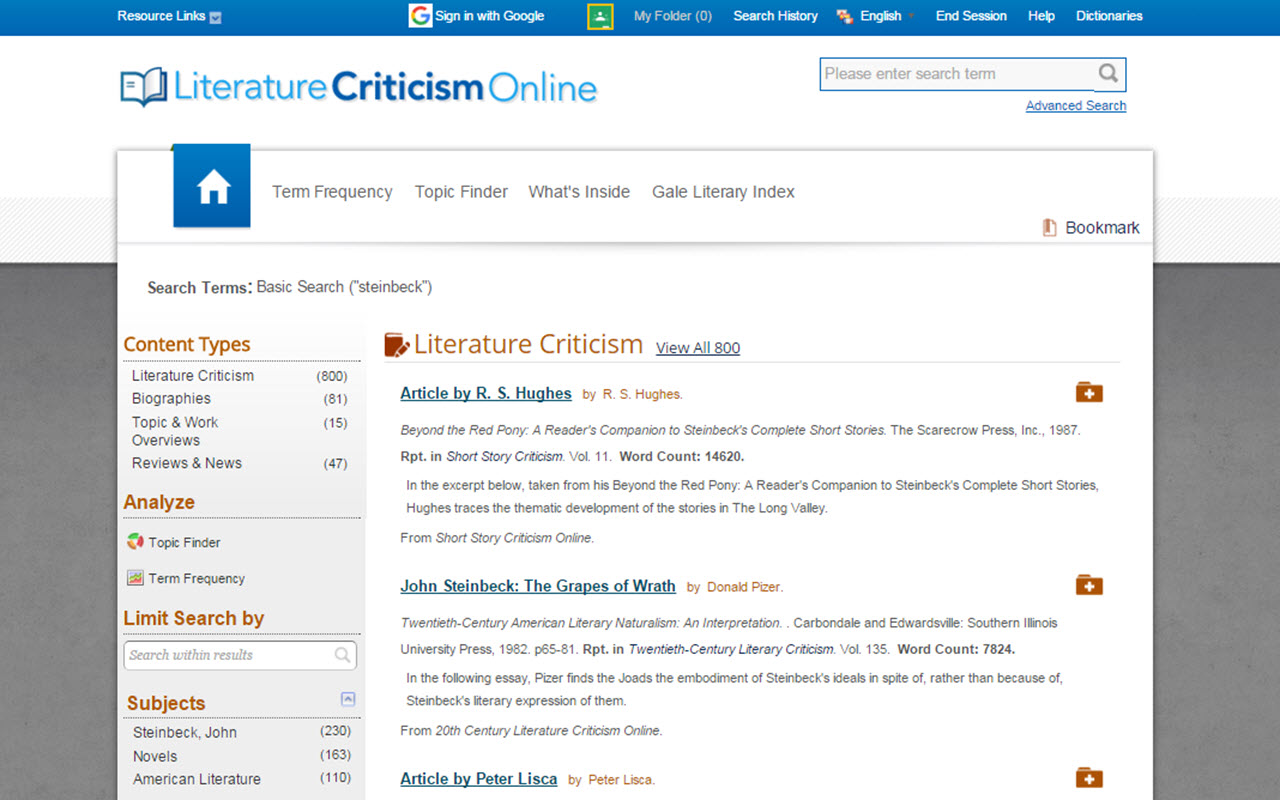Click End Session
The image size is (1280, 800).
(971, 16)
